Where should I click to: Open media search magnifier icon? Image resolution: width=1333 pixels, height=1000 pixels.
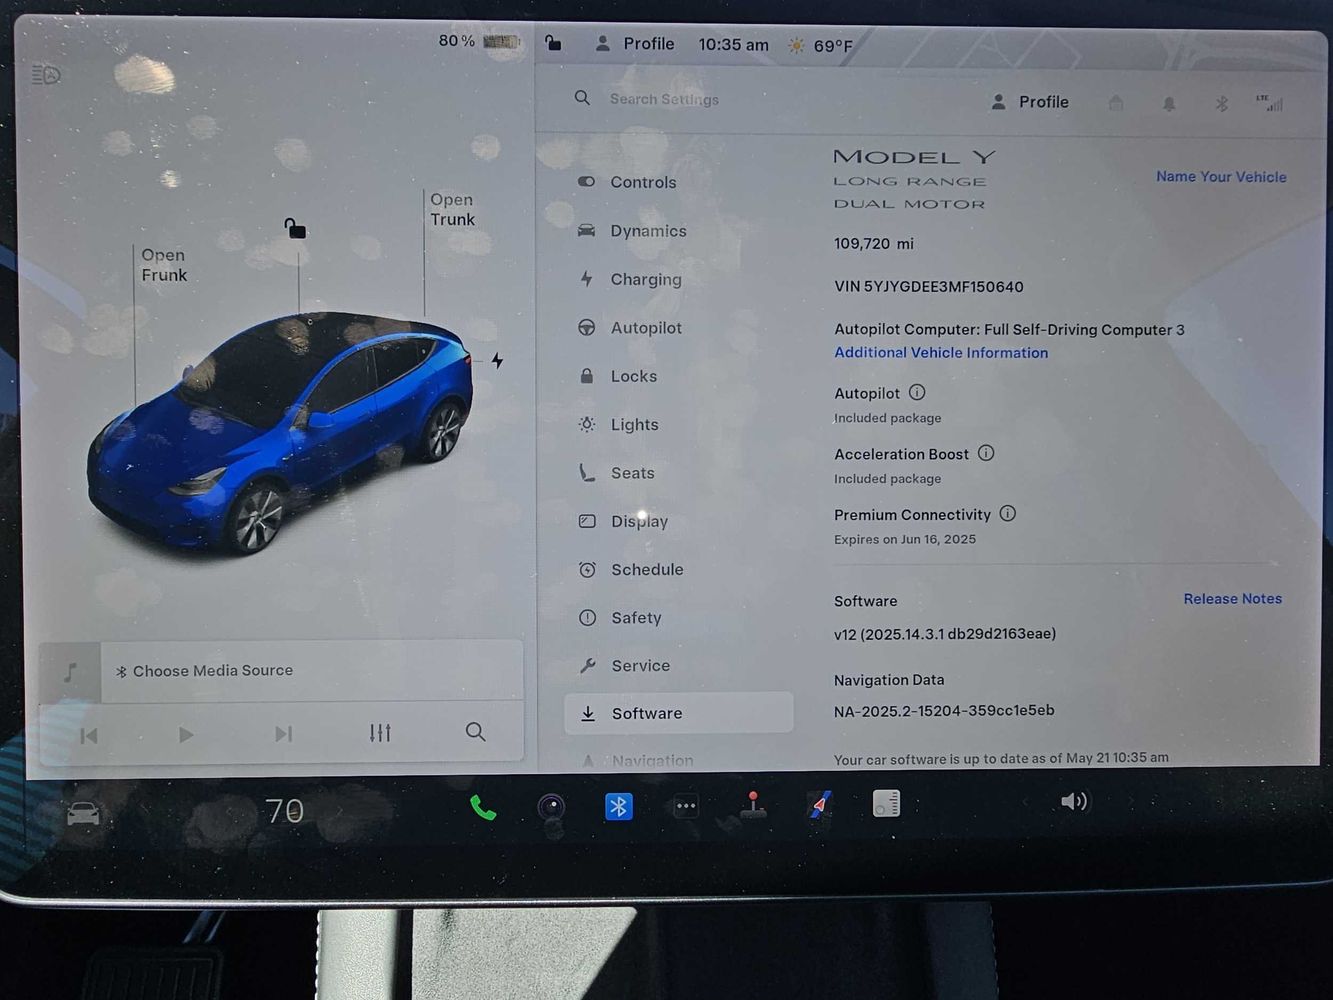(476, 732)
